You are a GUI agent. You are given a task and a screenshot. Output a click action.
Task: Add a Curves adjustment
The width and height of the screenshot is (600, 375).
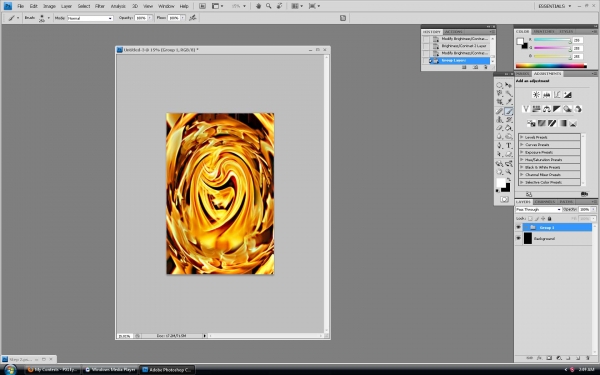point(557,95)
